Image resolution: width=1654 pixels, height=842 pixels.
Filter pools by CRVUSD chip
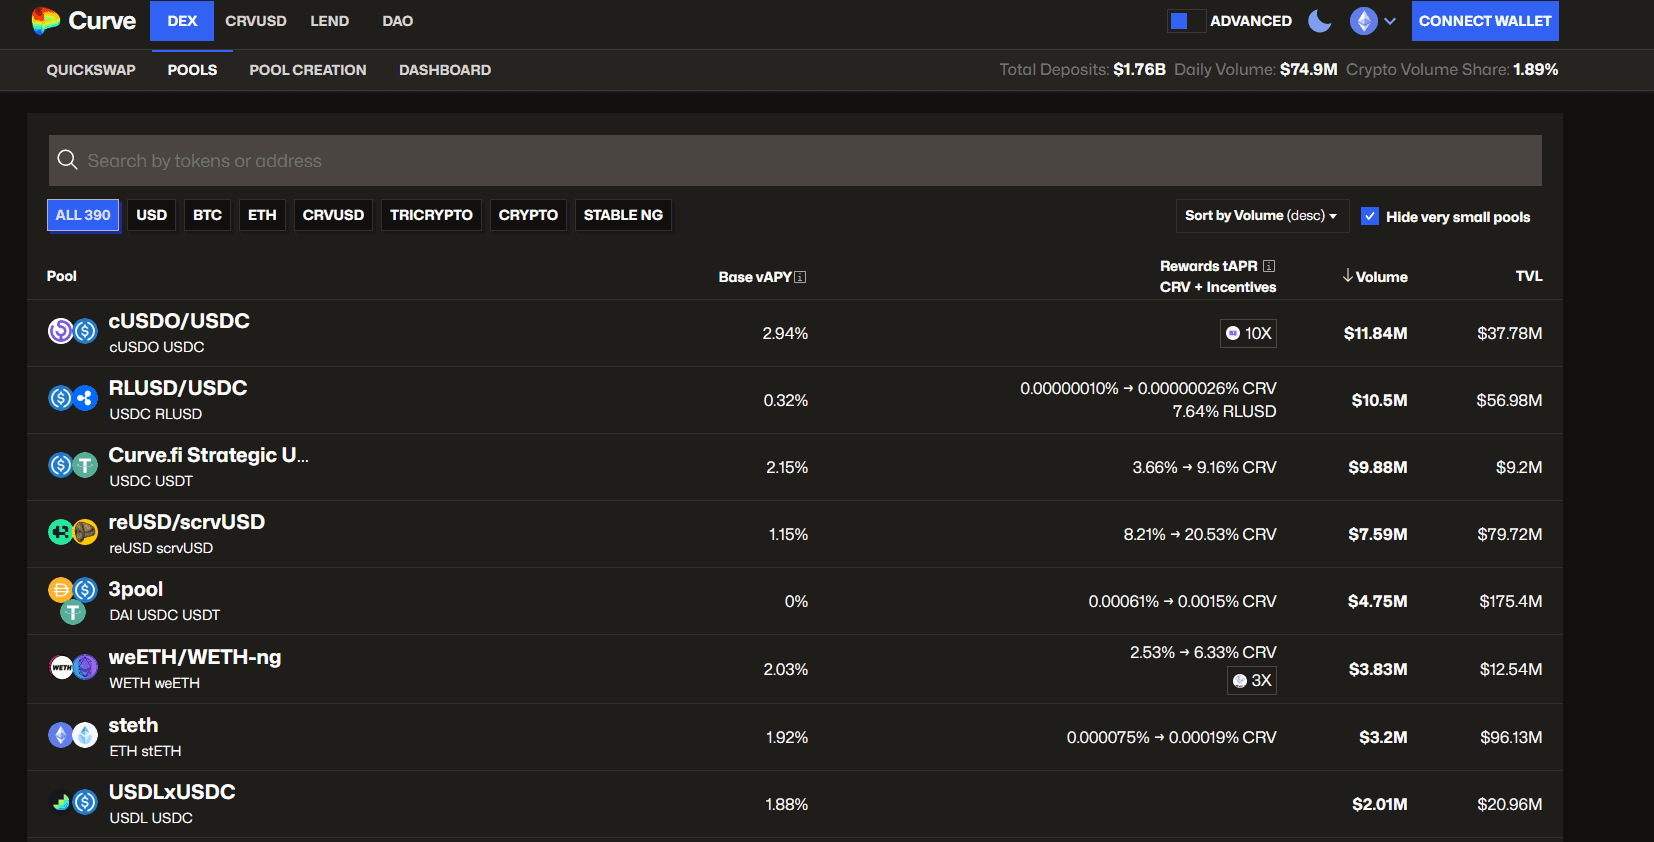point(333,215)
